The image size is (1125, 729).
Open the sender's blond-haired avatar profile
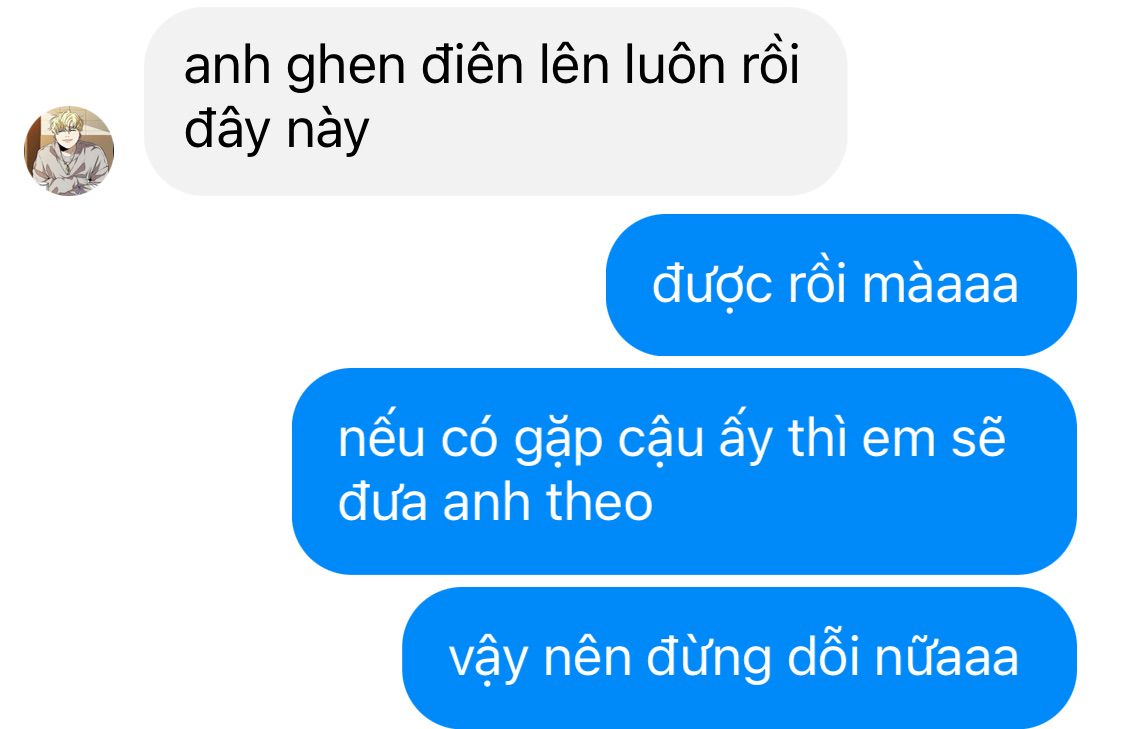point(69,150)
